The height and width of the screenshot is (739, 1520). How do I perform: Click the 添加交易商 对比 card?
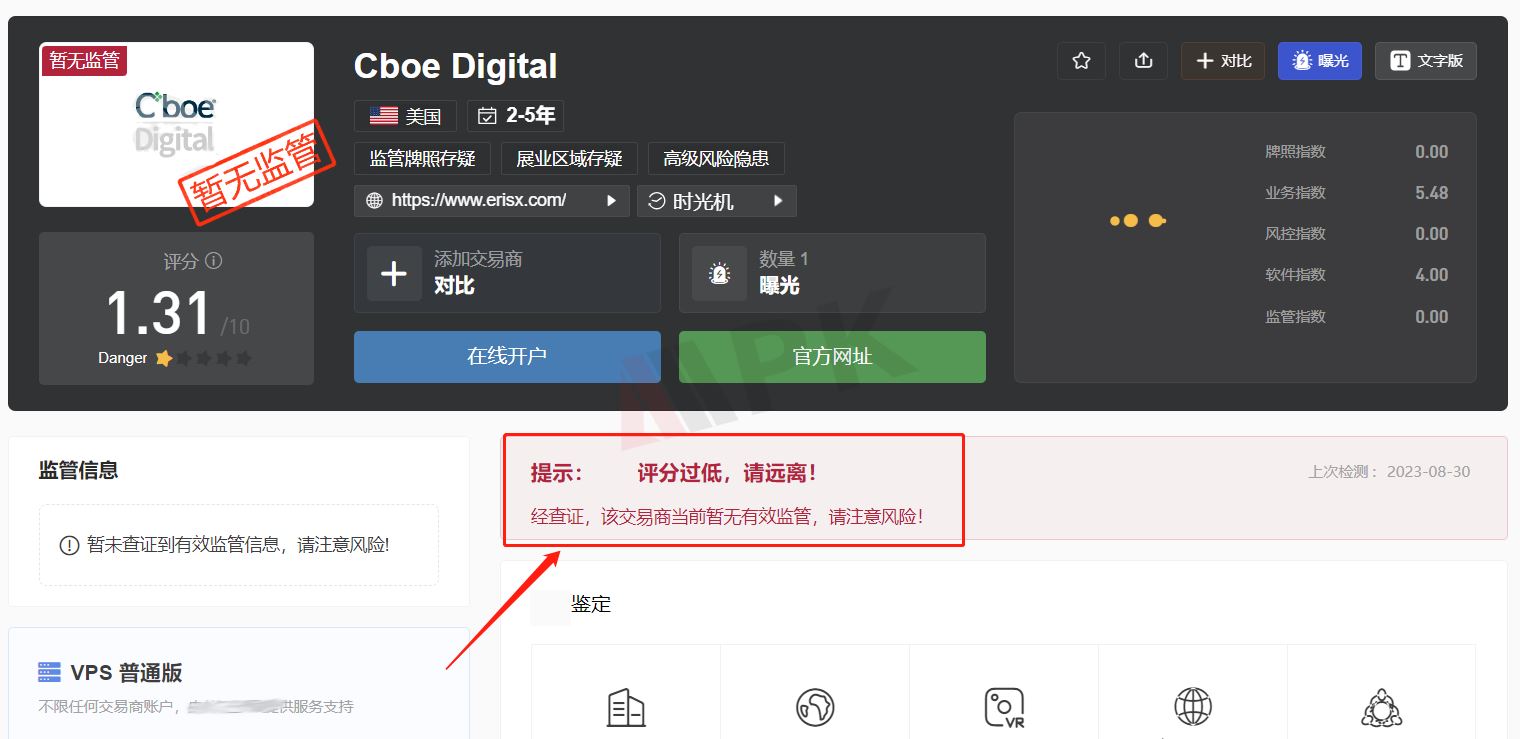507,273
